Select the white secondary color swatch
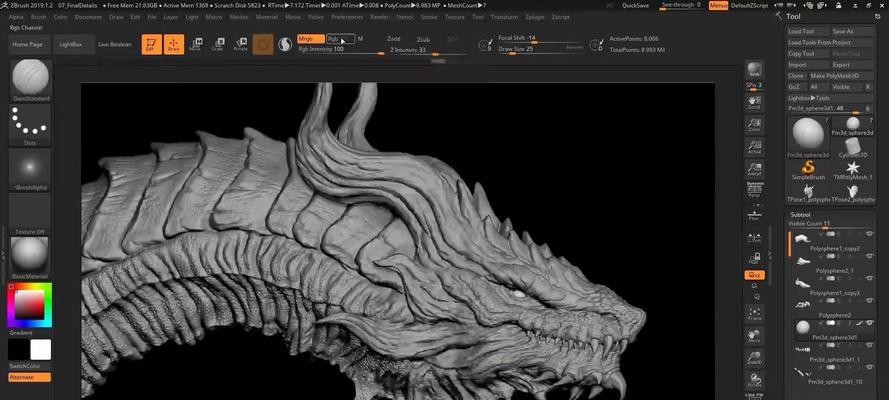The width and height of the screenshot is (889, 400). pyautogui.click(x=41, y=350)
